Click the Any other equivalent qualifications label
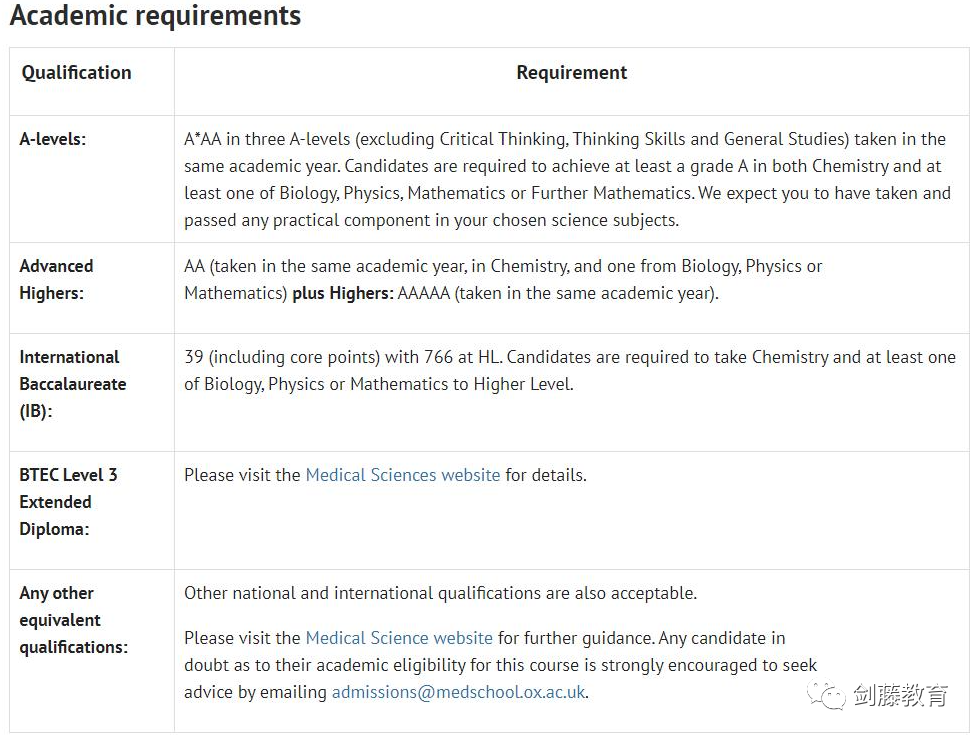Screen dimensions: 980x738 [x=73, y=620]
